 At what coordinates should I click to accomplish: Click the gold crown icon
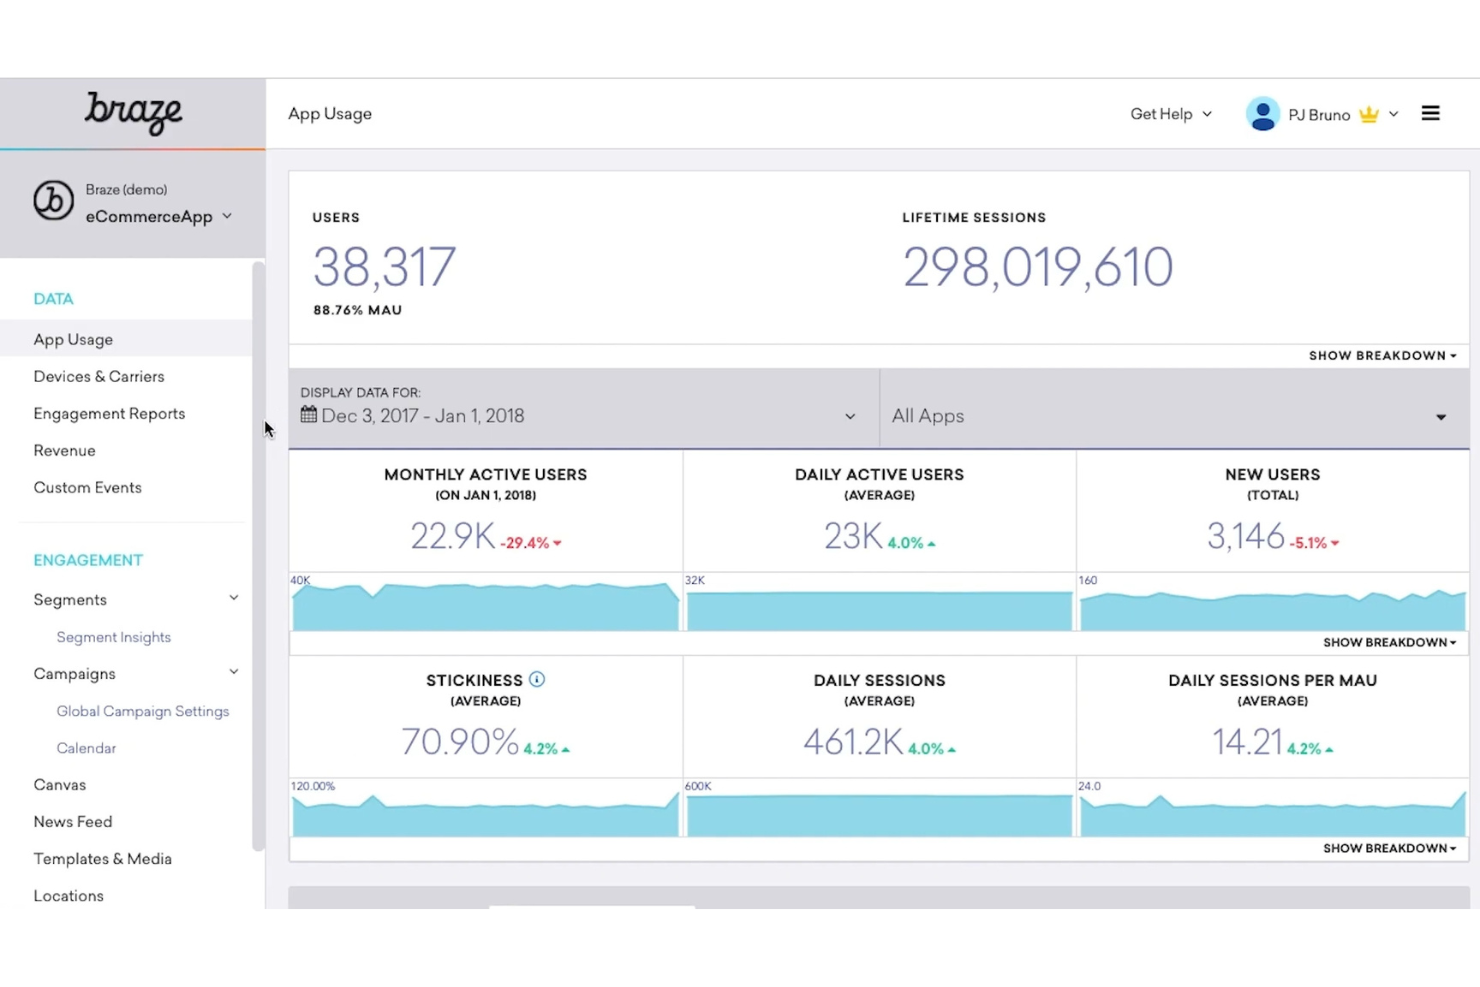tap(1369, 114)
